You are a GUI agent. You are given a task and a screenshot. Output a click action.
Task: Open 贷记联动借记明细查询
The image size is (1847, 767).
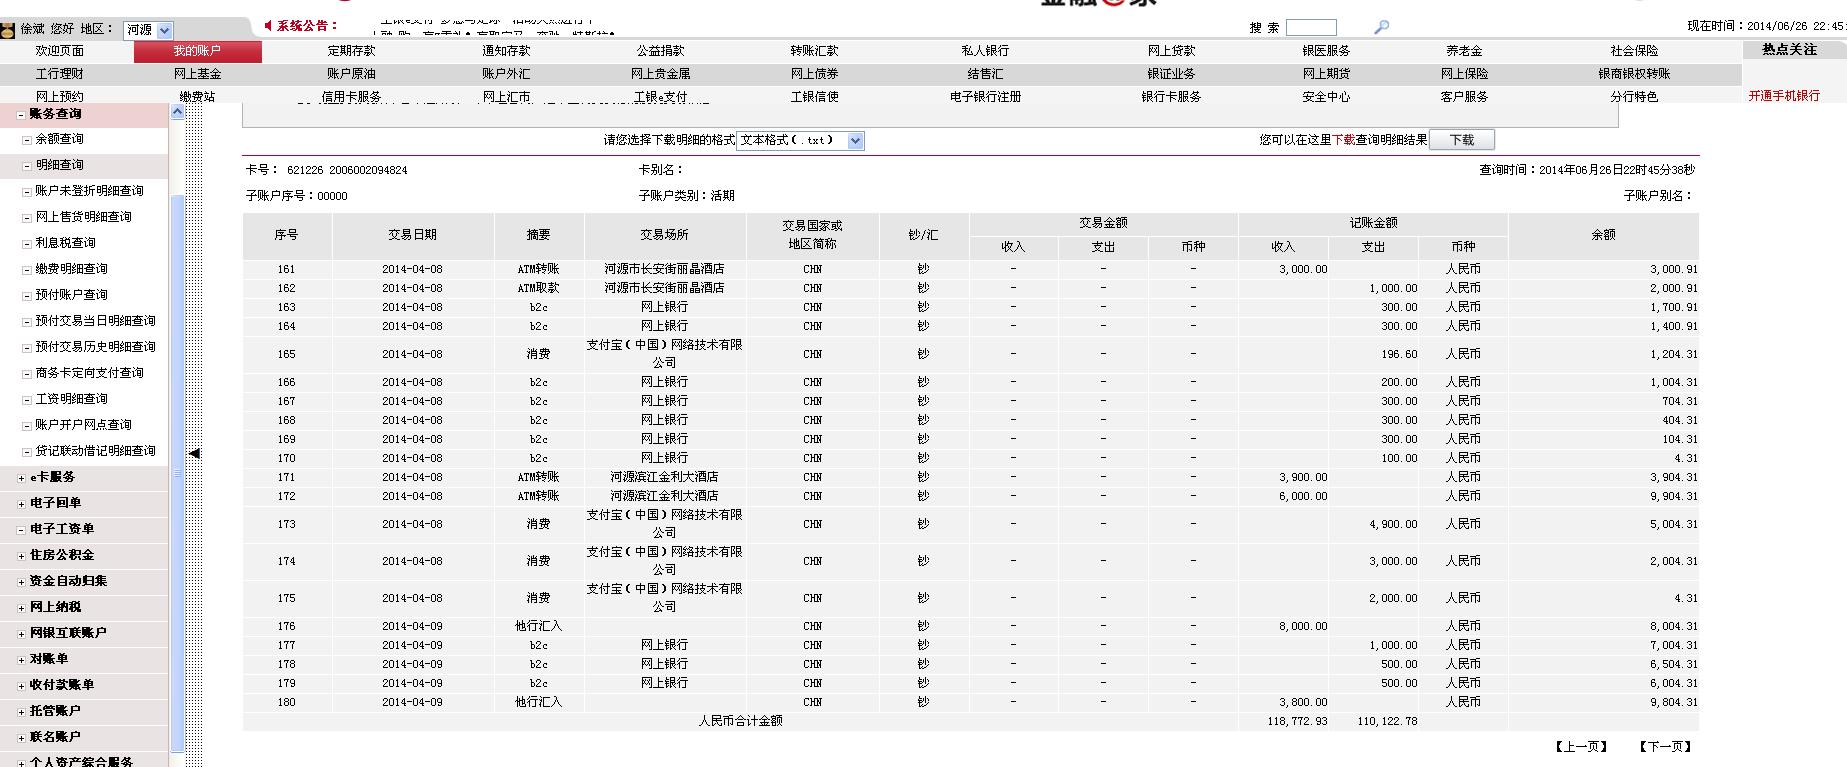96,451
